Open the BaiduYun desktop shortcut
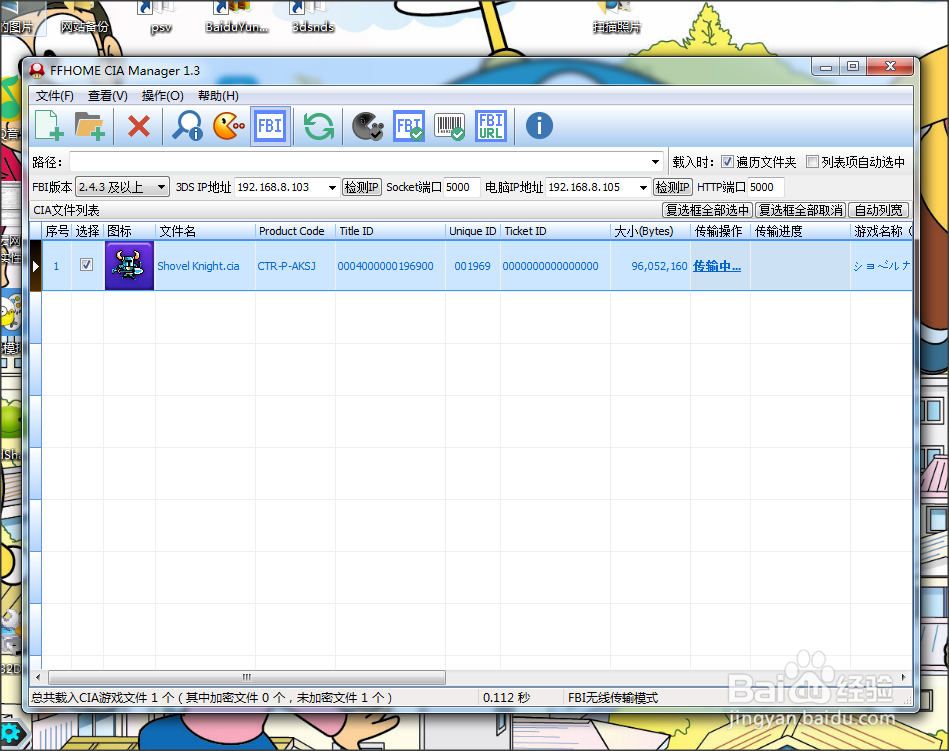949x751 pixels. coord(236,17)
